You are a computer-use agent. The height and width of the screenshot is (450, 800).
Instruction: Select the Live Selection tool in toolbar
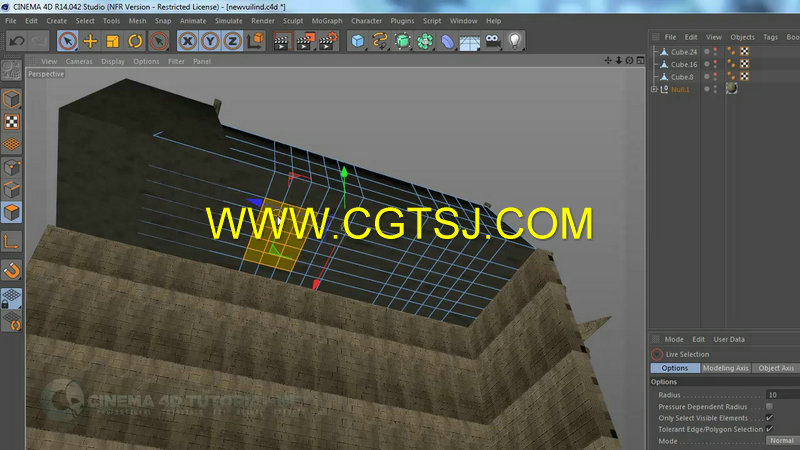[x=68, y=41]
